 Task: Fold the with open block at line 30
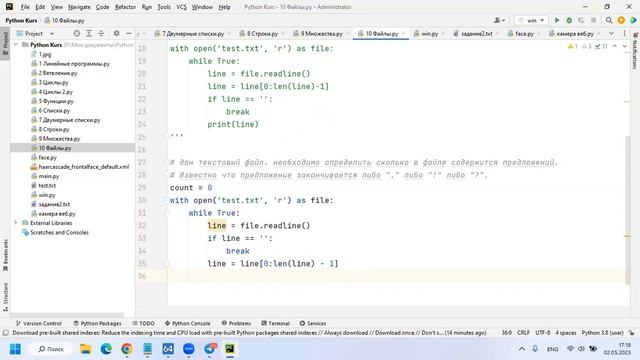pyautogui.click(x=167, y=200)
